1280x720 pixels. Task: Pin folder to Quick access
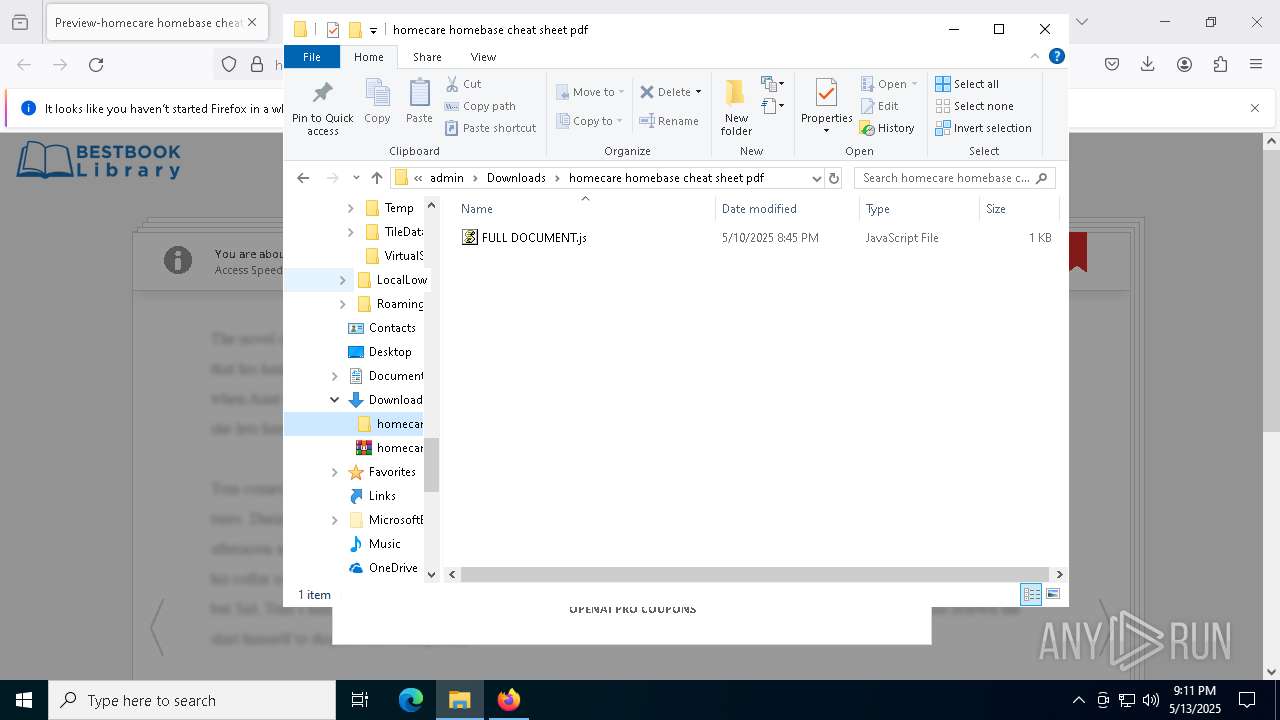coord(322,108)
